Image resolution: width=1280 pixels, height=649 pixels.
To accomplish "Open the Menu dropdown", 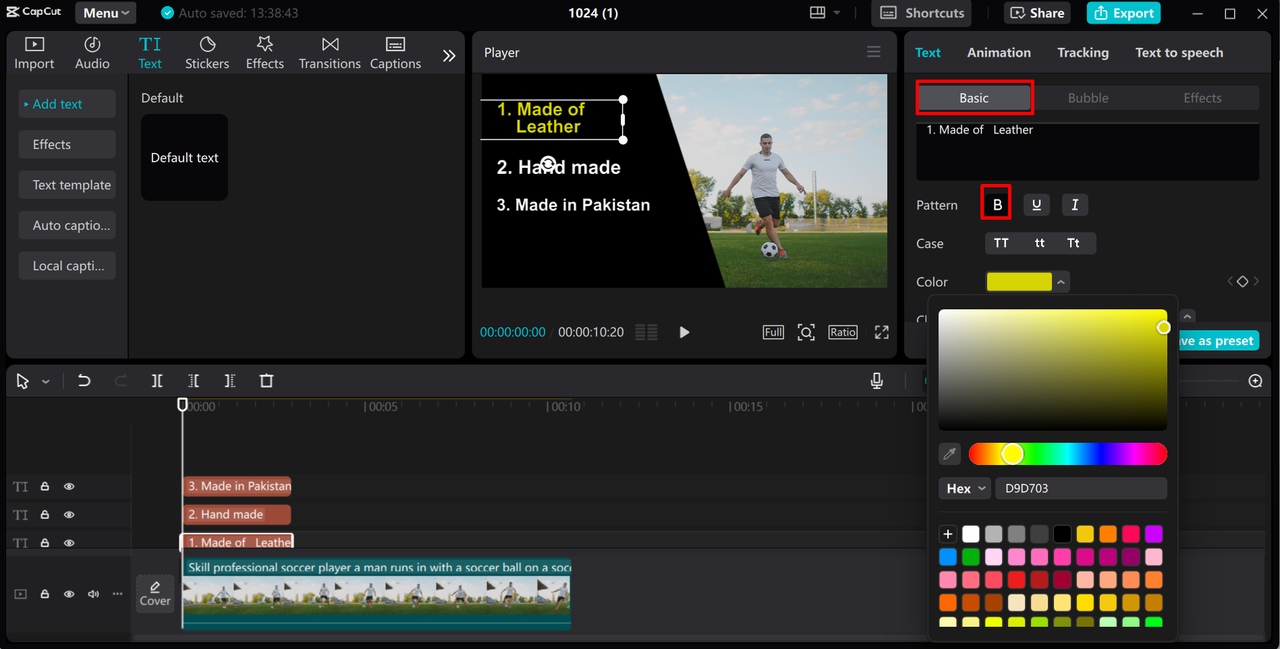I will click(x=106, y=13).
